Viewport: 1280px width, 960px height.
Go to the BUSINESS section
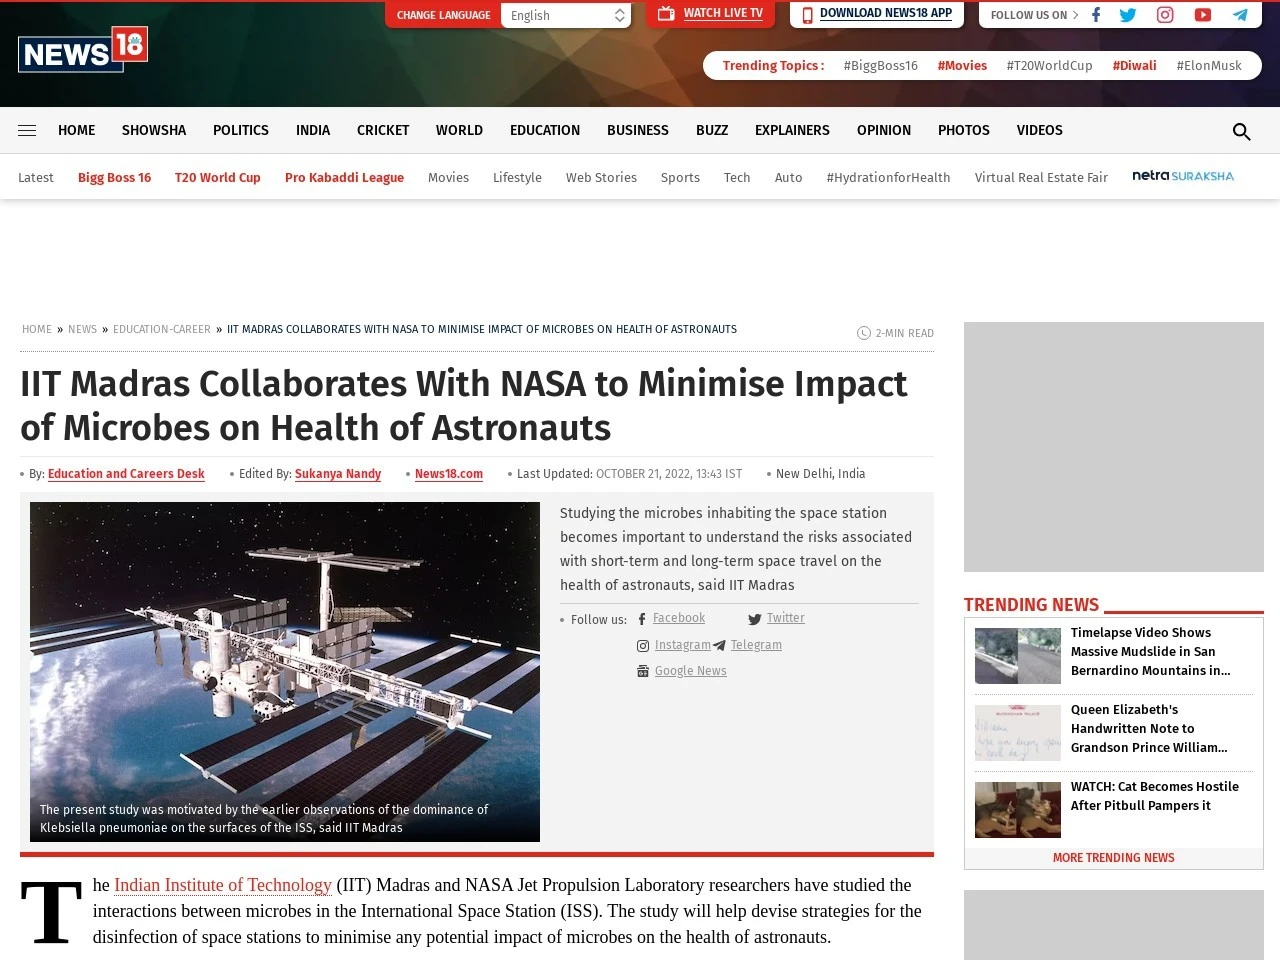(x=638, y=130)
